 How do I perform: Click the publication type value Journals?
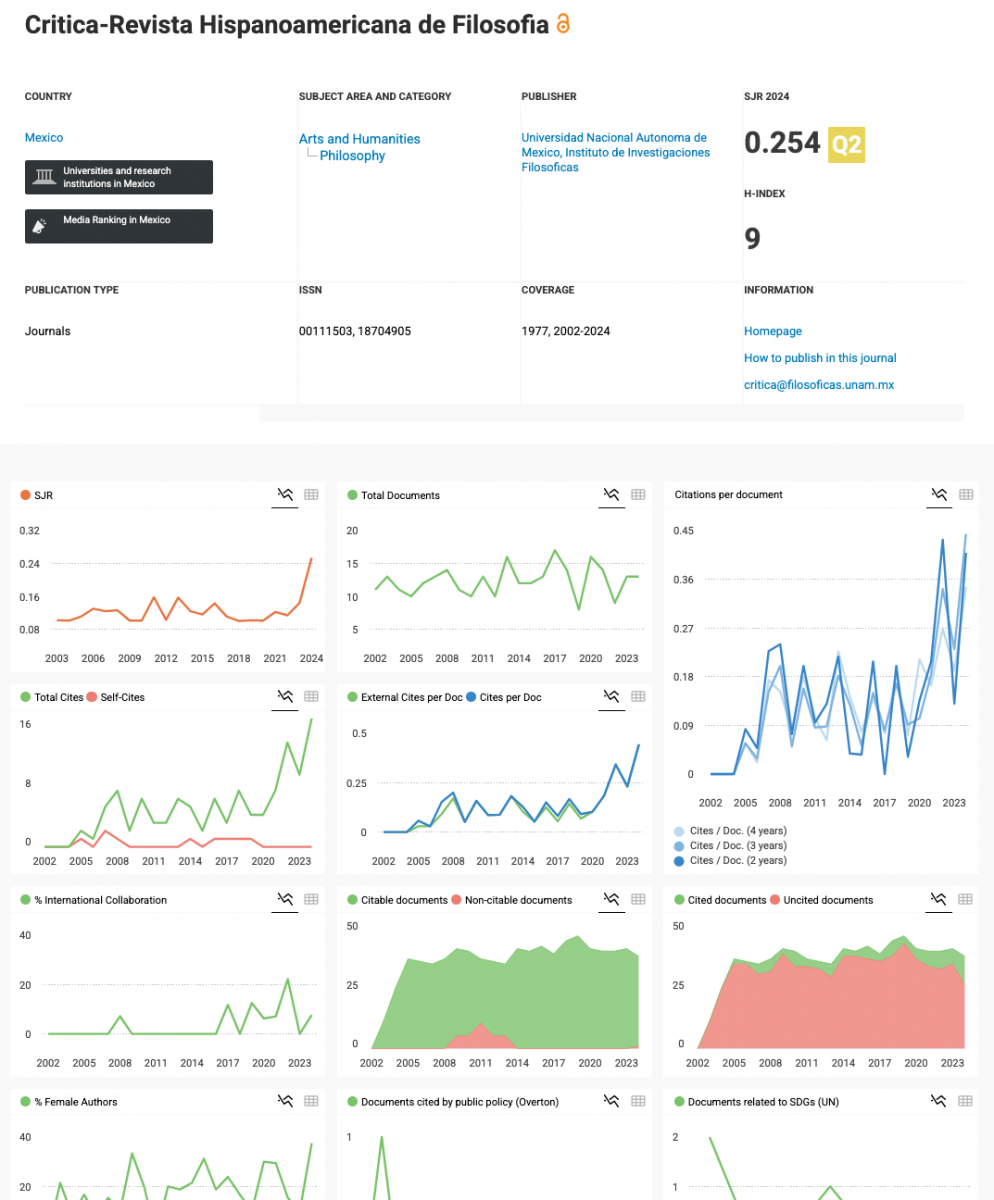[48, 331]
